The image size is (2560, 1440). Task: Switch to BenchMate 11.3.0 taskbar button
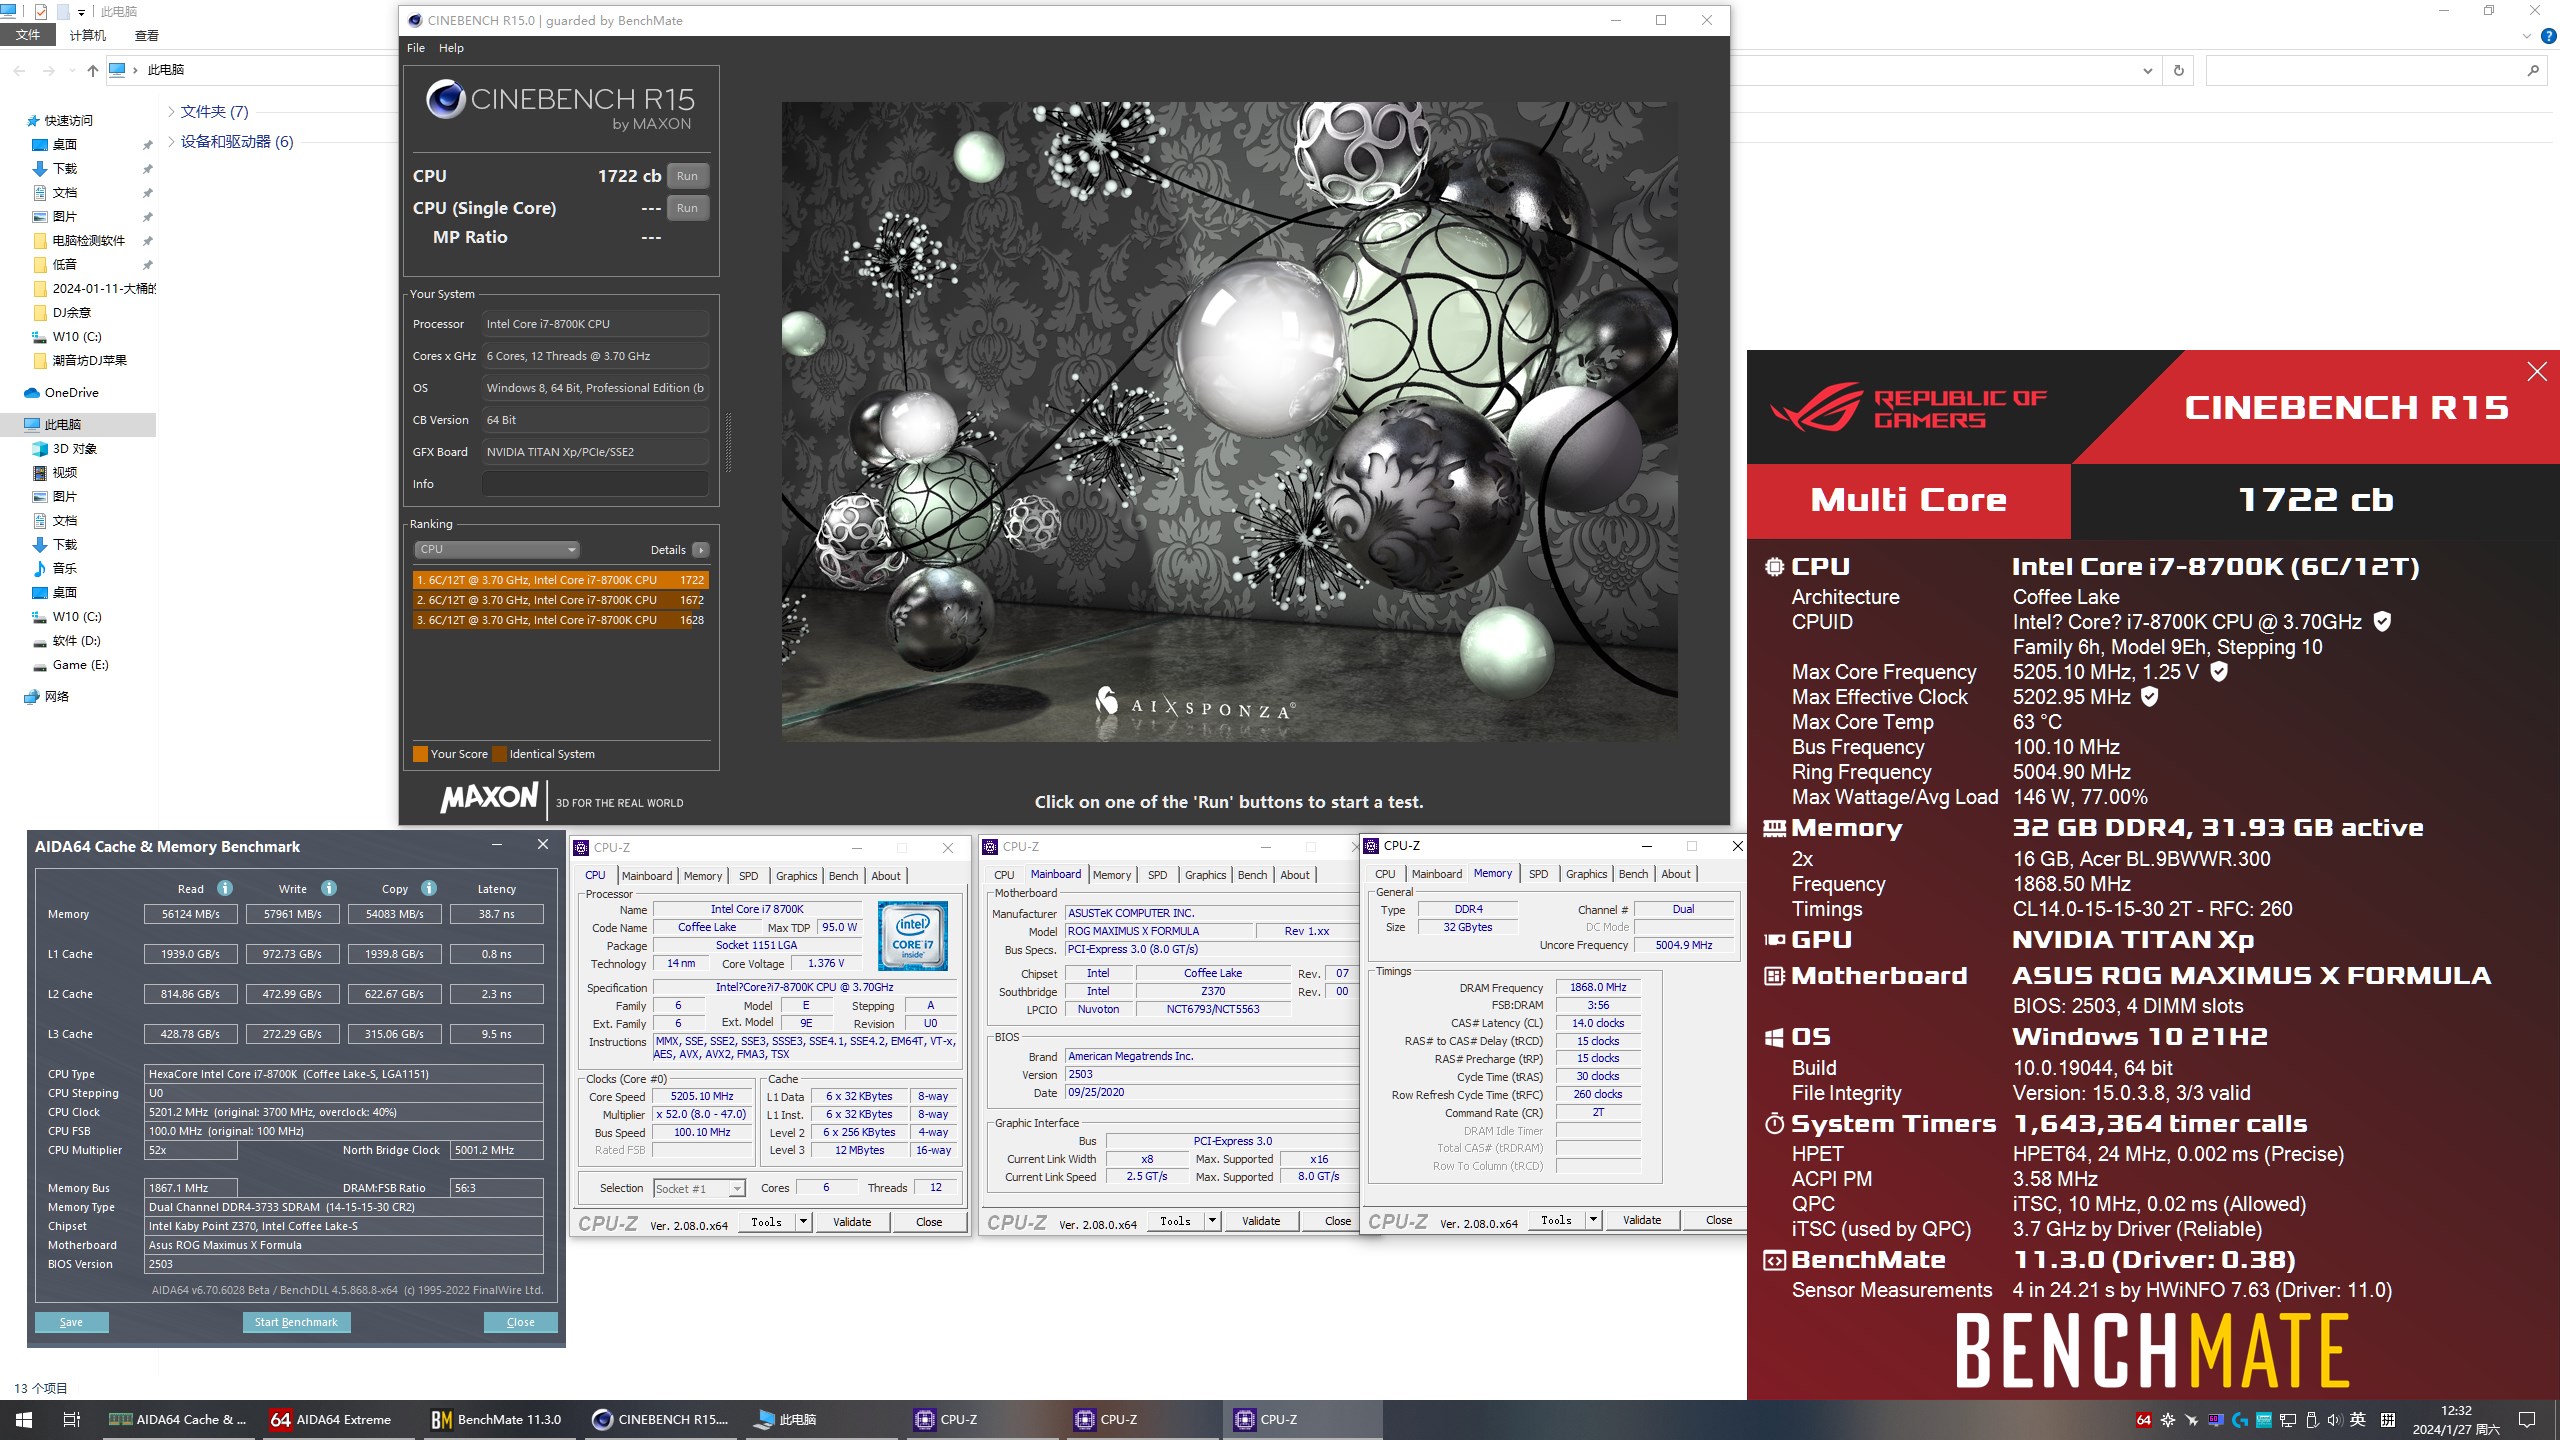pyautogui.click(x=498, y=1420)
